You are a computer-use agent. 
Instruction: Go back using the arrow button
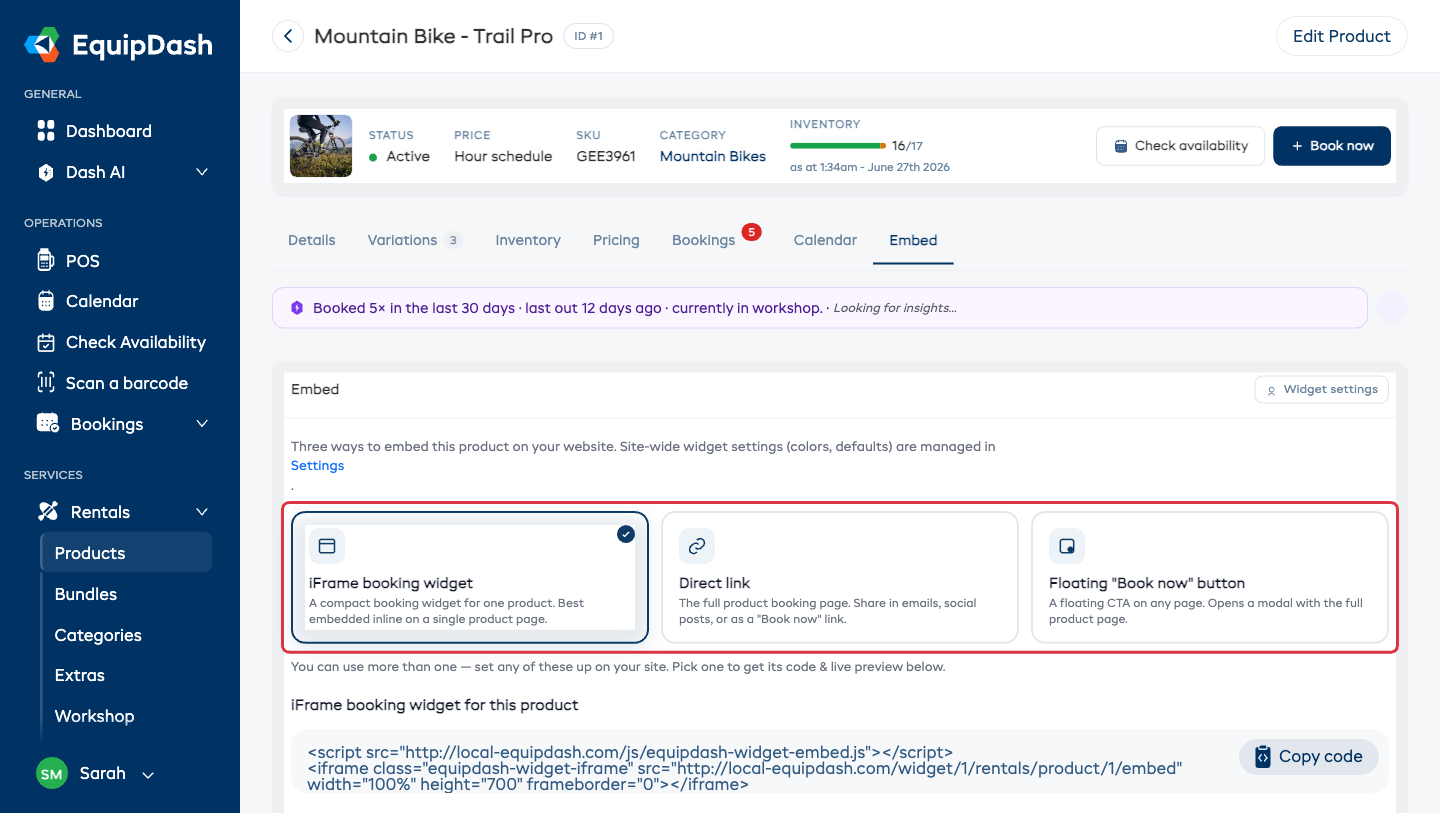pos(288,37)
